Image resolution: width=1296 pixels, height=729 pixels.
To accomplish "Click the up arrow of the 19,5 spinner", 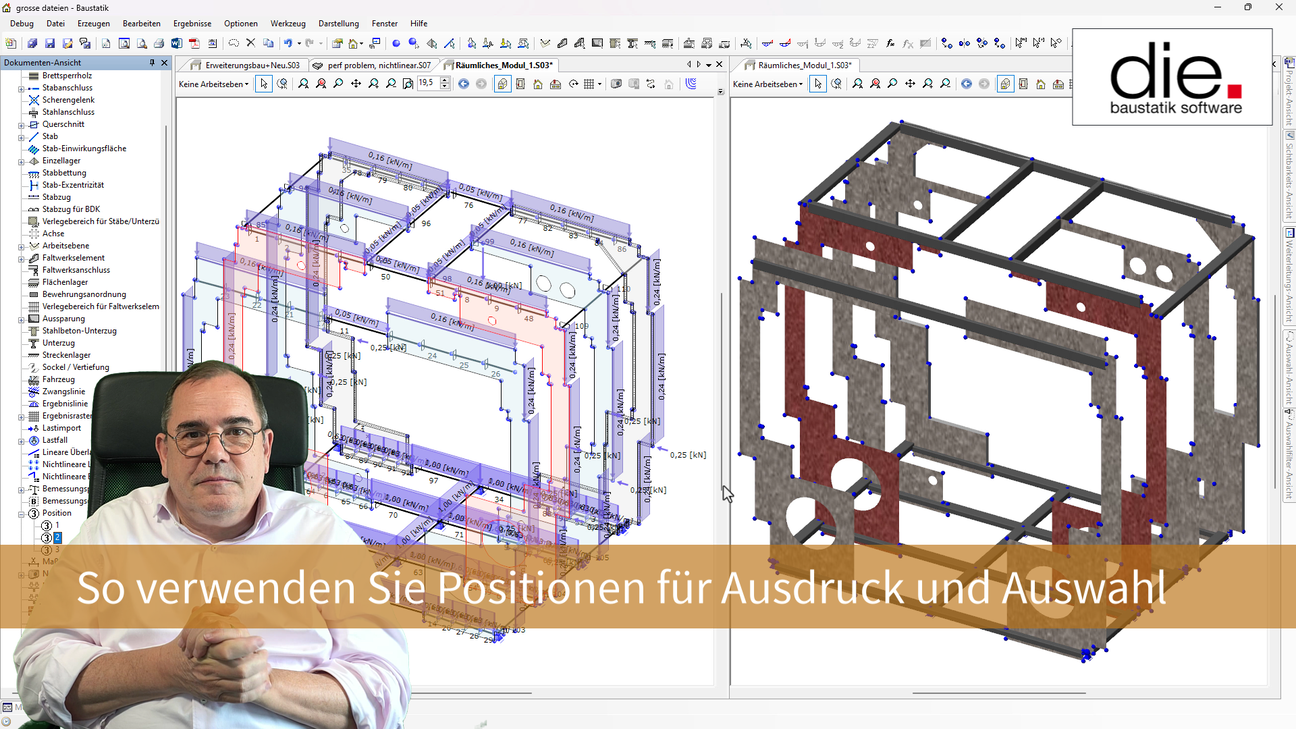I will pos(443,80).
